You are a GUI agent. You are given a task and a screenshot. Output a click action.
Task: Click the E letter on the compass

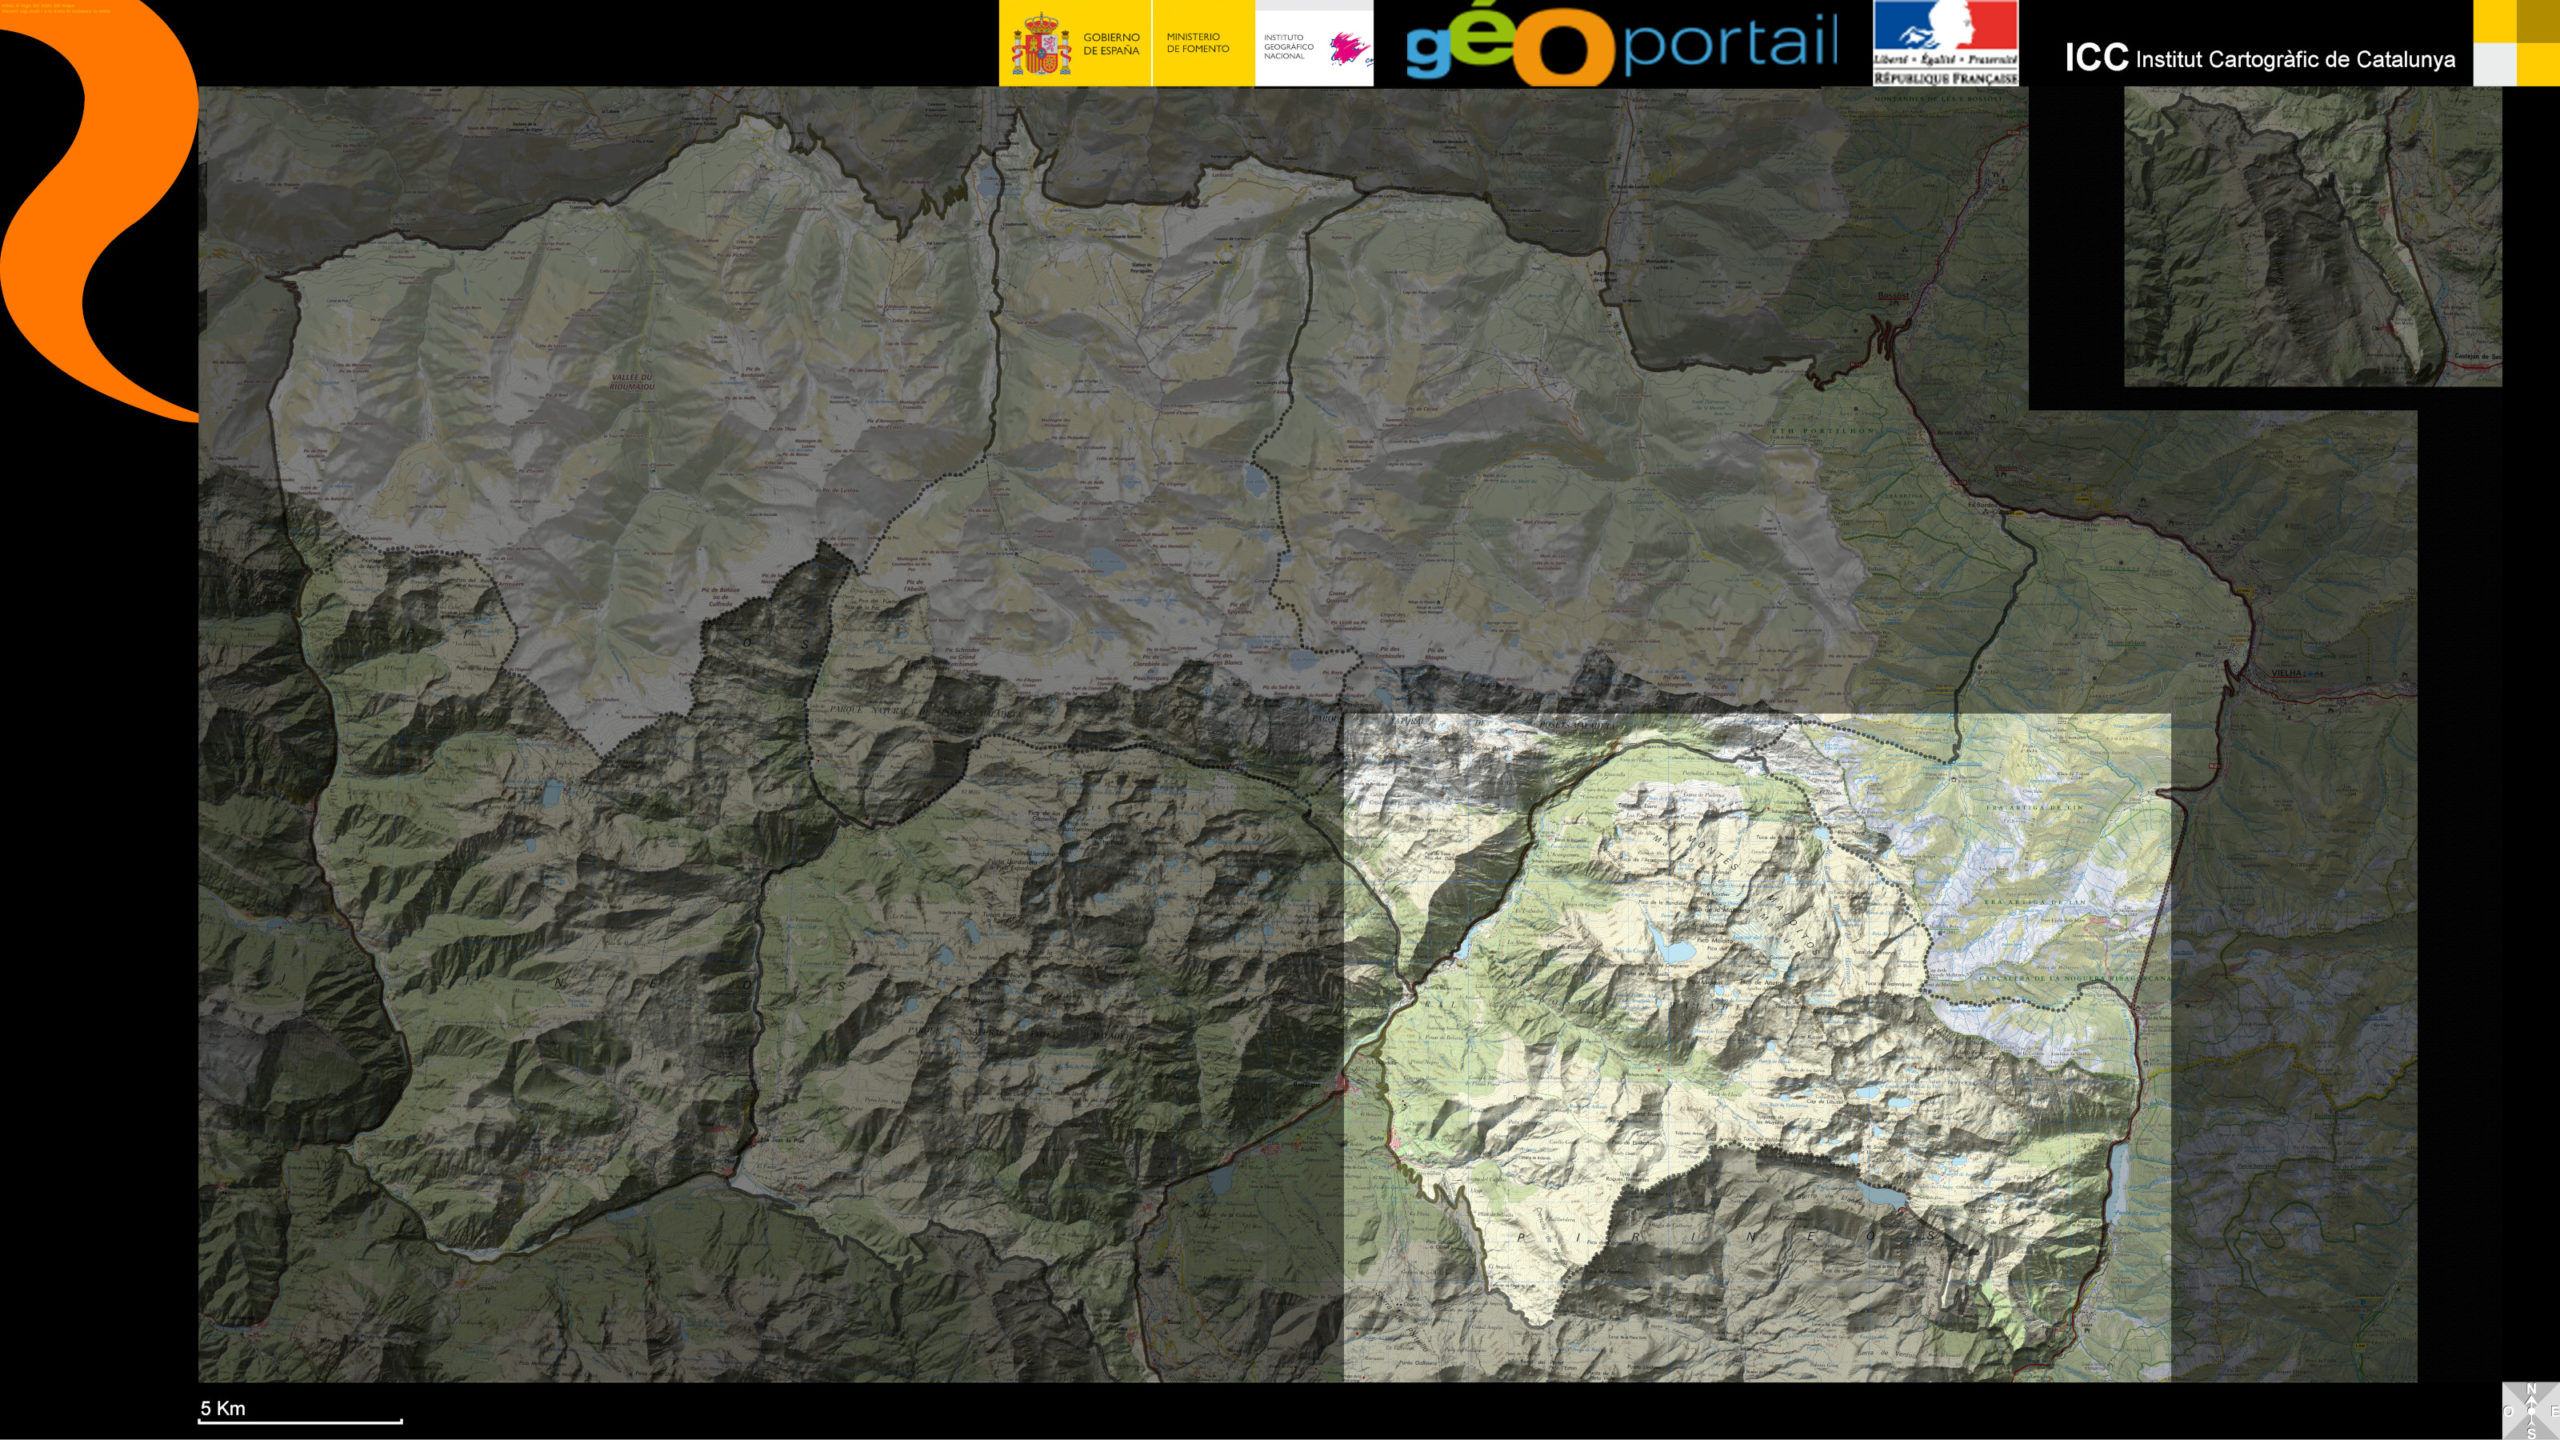pos(2554,1411)
